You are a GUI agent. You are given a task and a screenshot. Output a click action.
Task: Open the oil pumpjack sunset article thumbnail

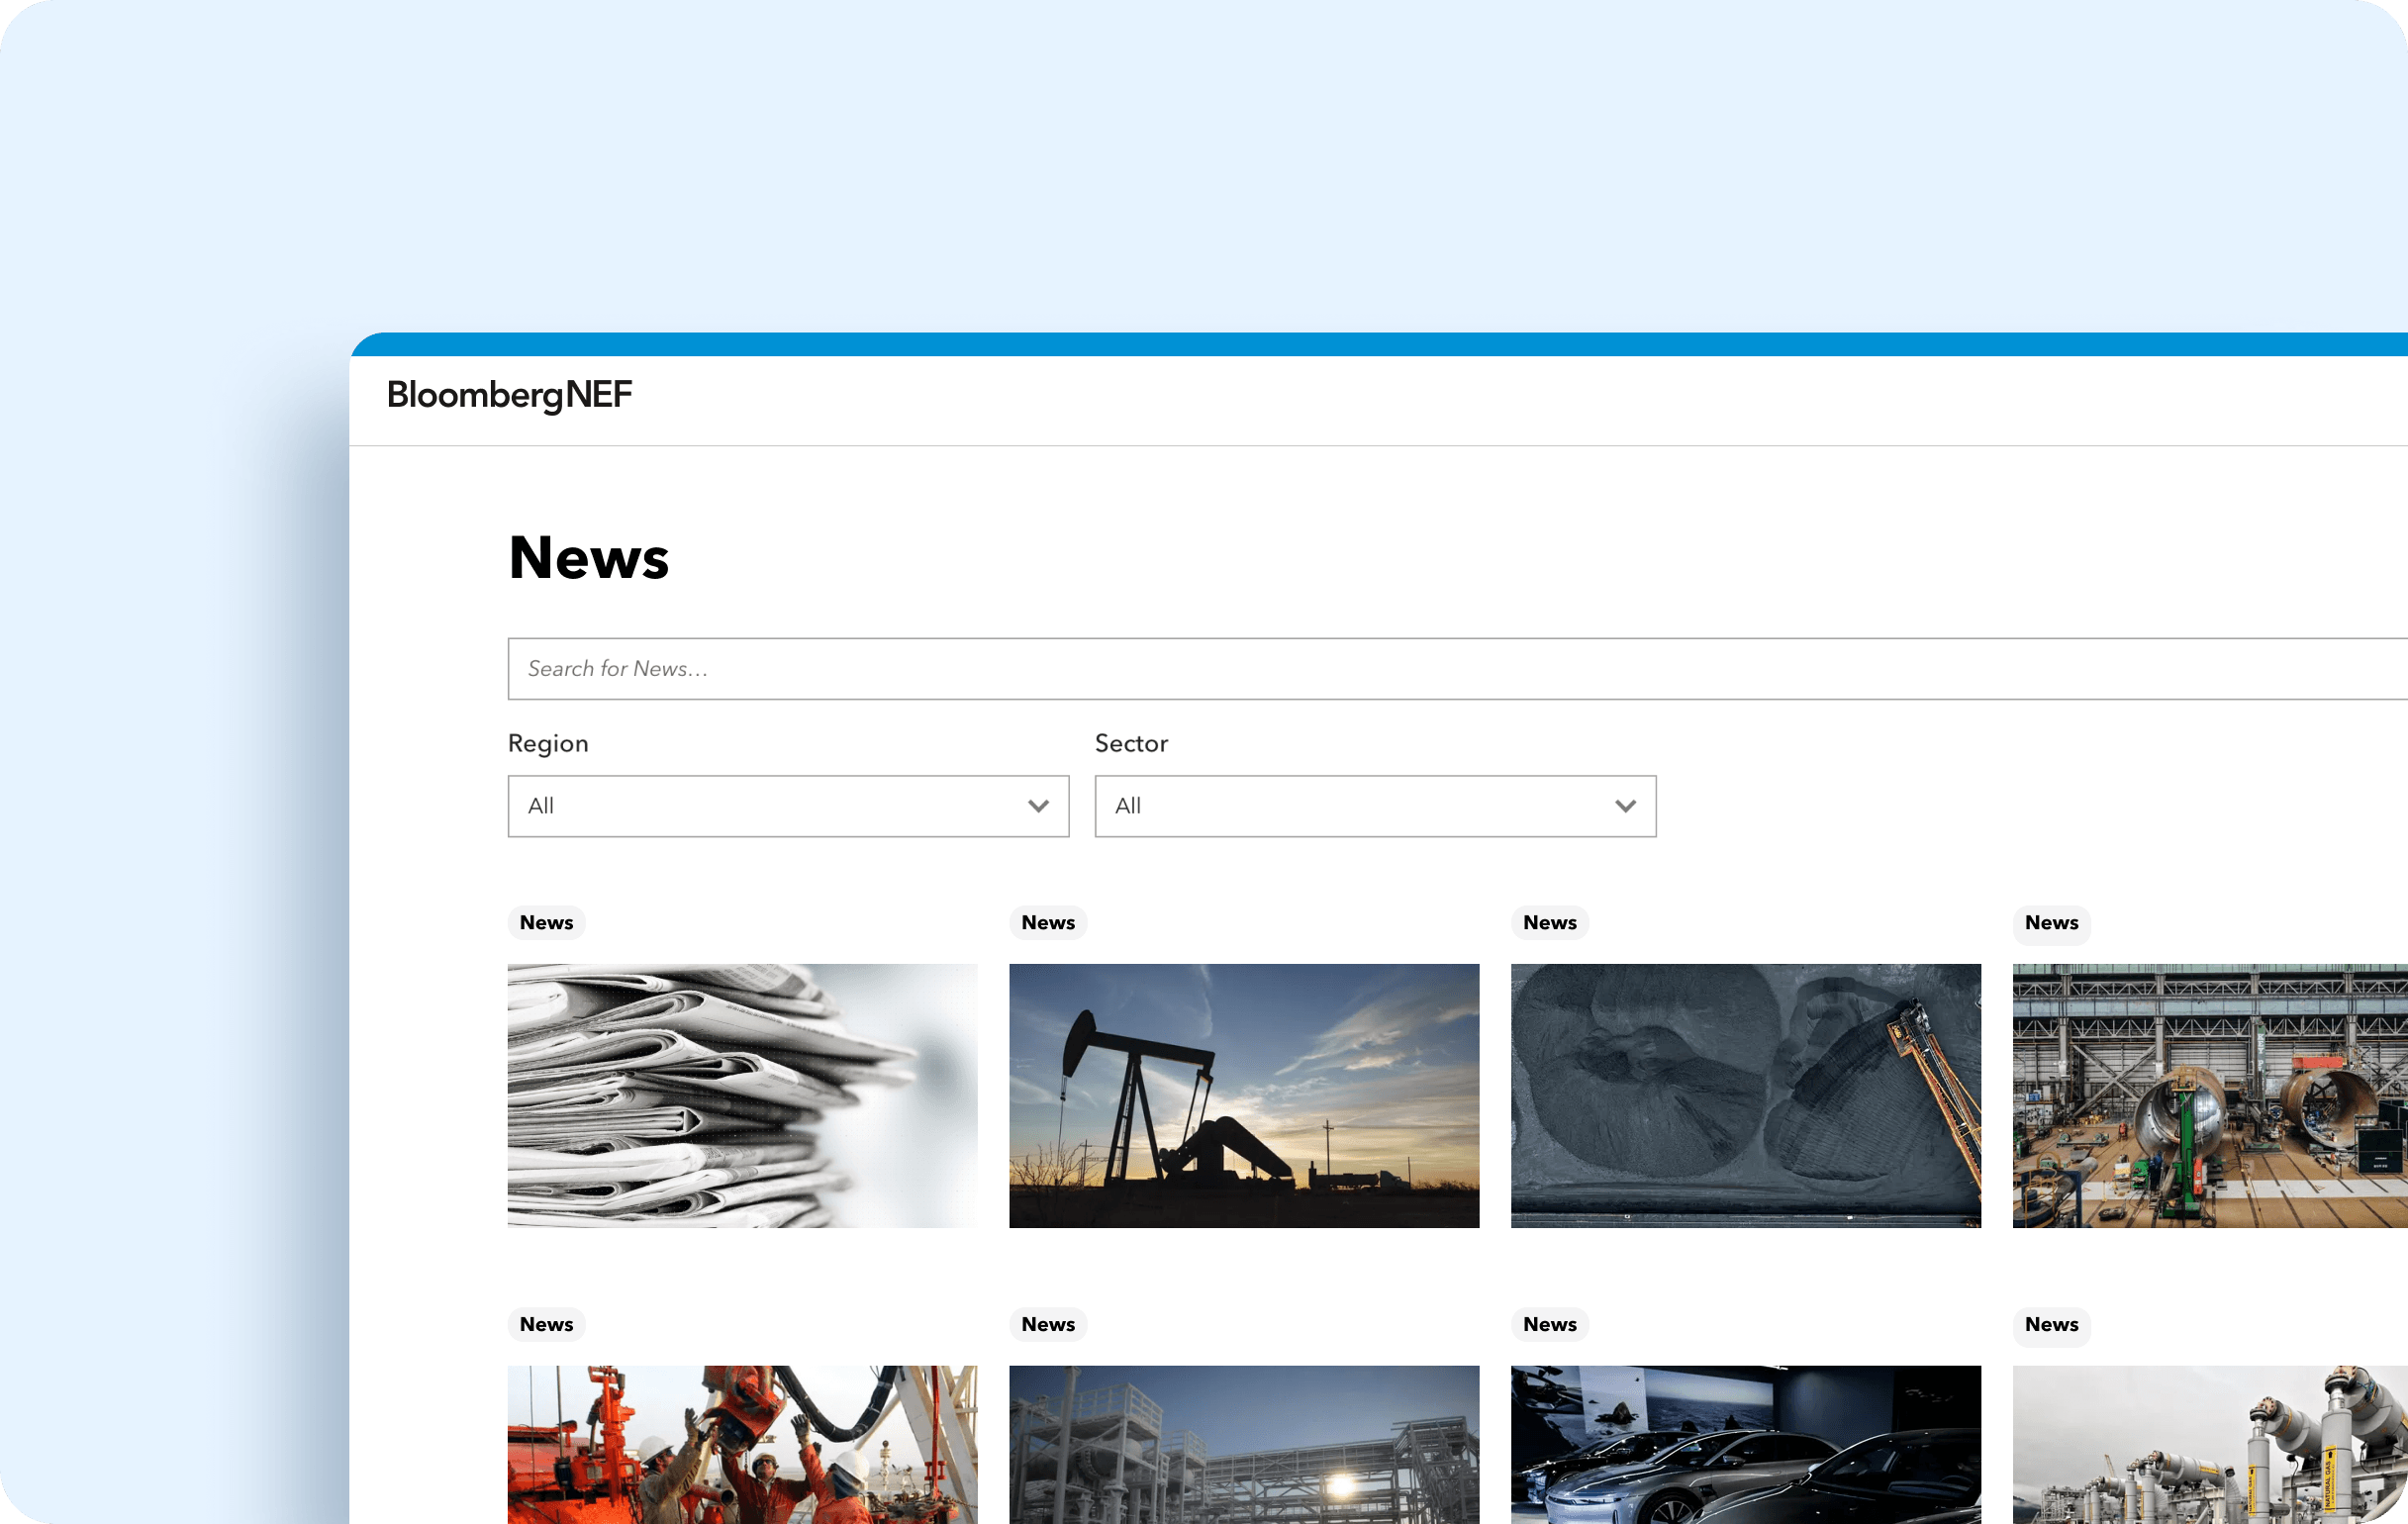coord(1243,1095)
